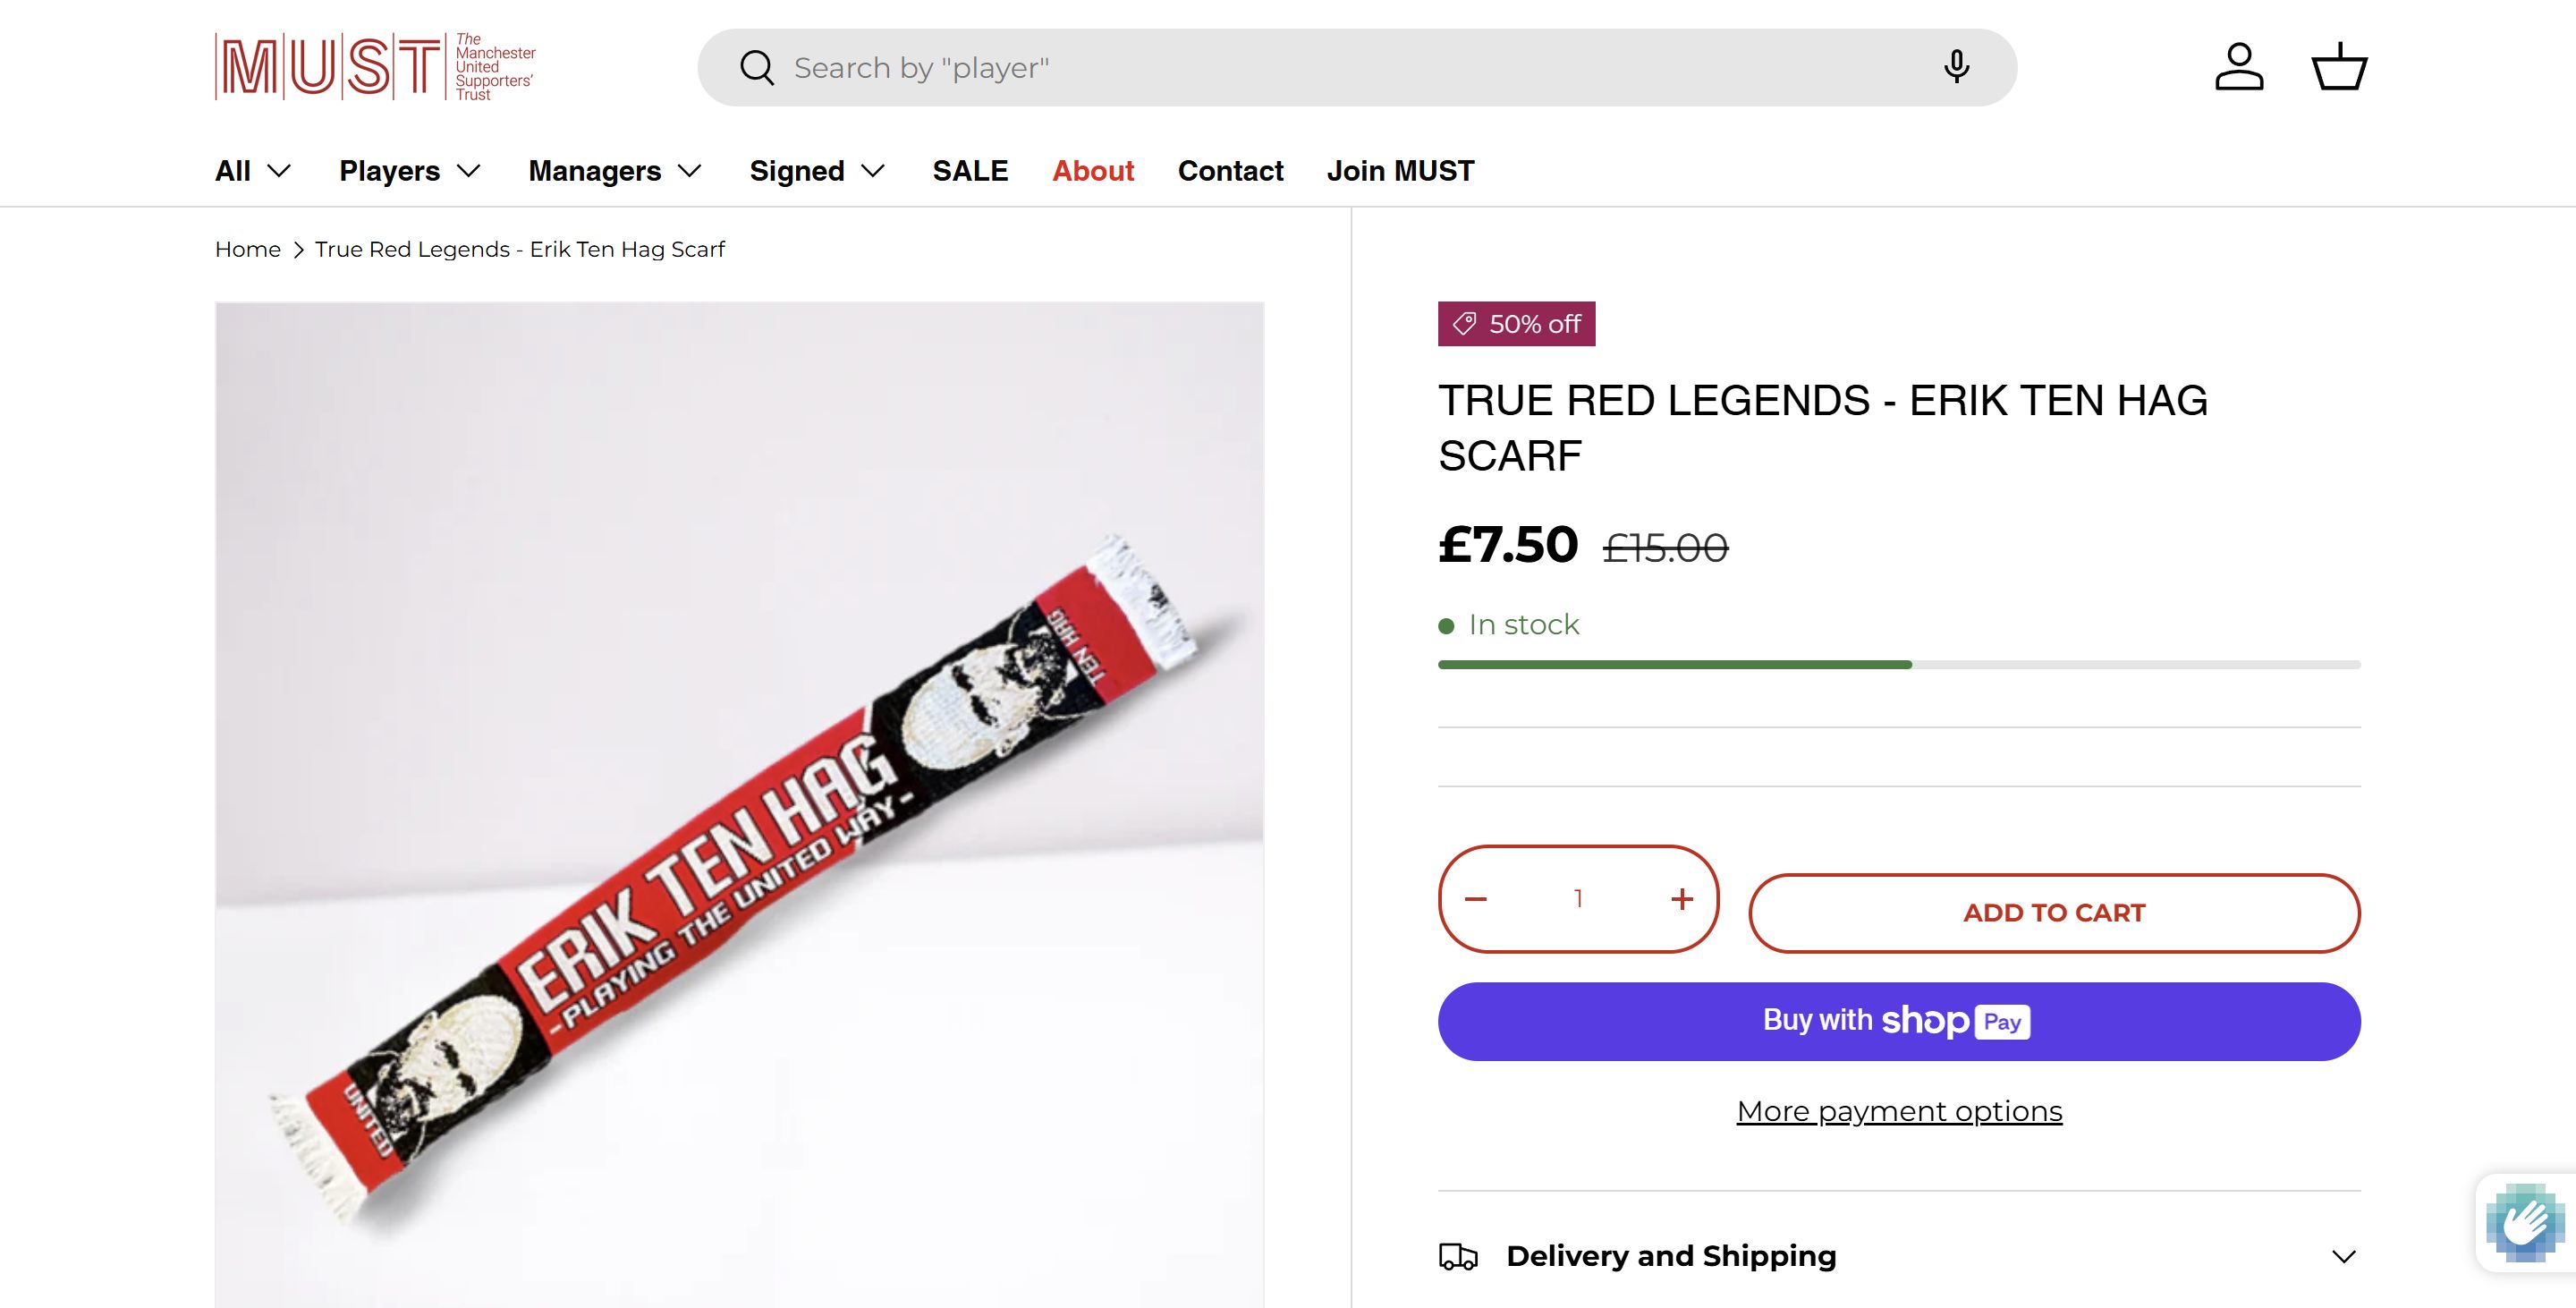Open the About page
This screenshot has height=1308, width=2576.
[x=1093, y=171]
